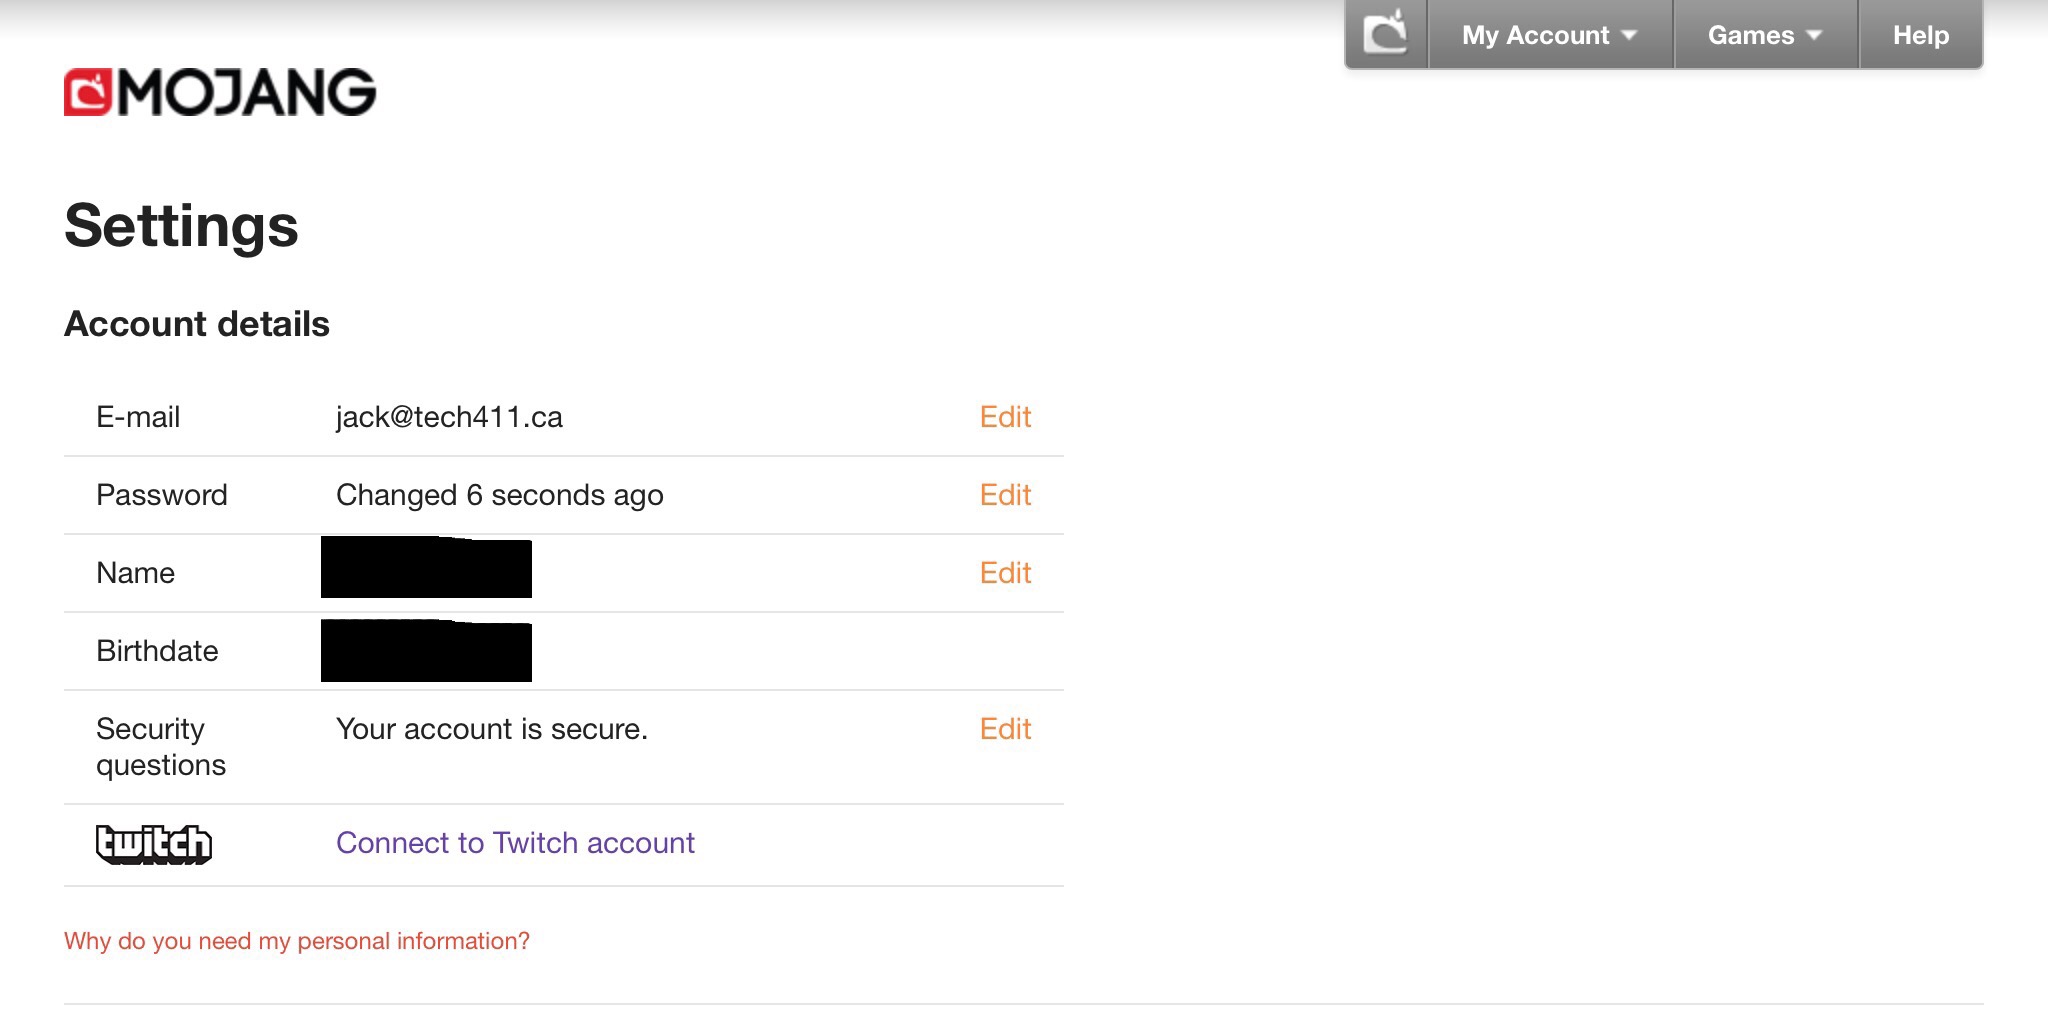
Task: Edit the security questions
Action: (x=1005, y=729)
